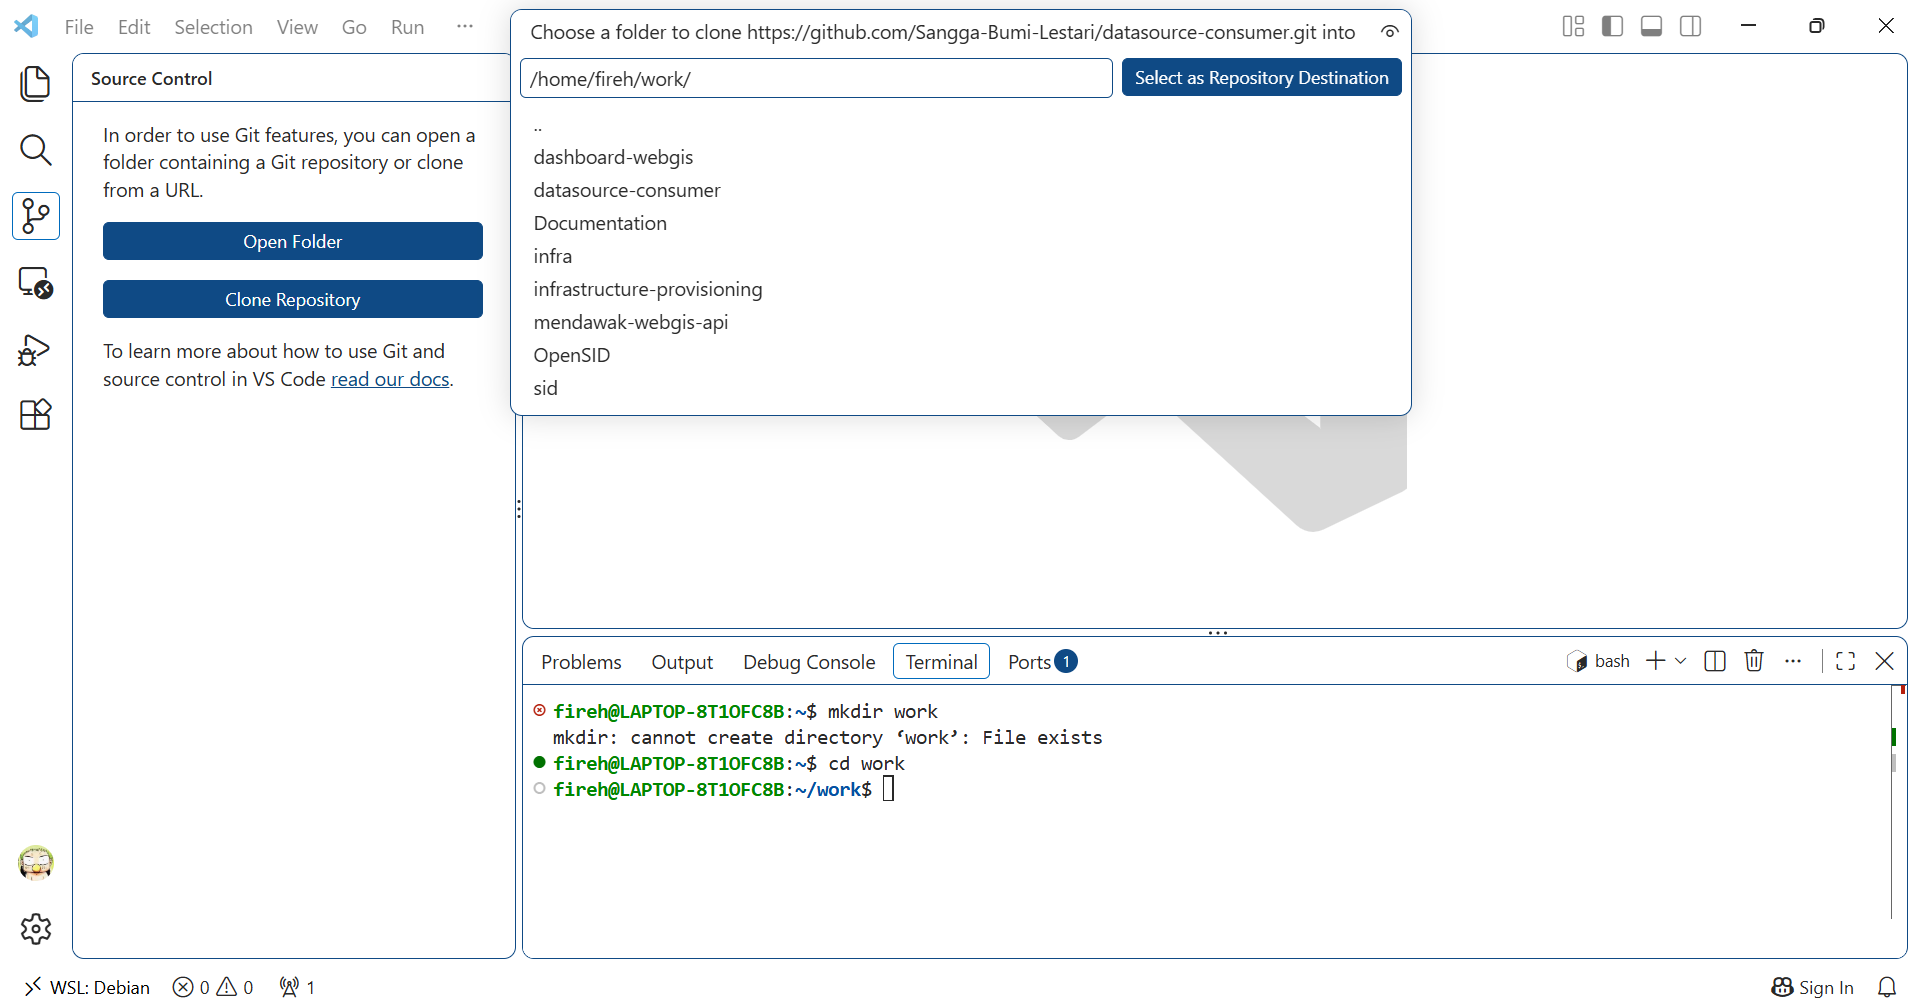Toggle the secondary side bar
Viewport: 1920px width, 1008px height.
tap(1690, 26)
